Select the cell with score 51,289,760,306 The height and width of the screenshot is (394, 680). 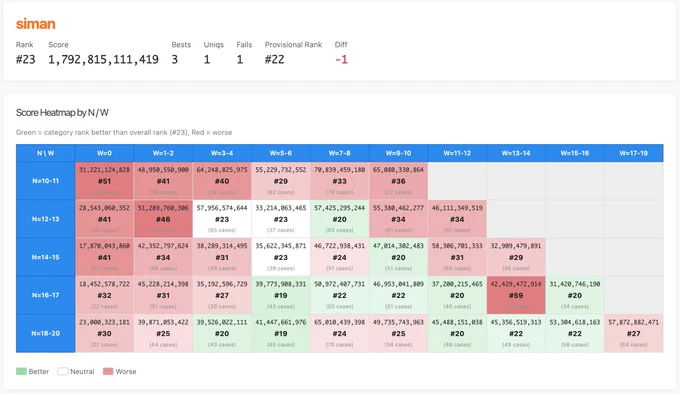click(163, 219)
